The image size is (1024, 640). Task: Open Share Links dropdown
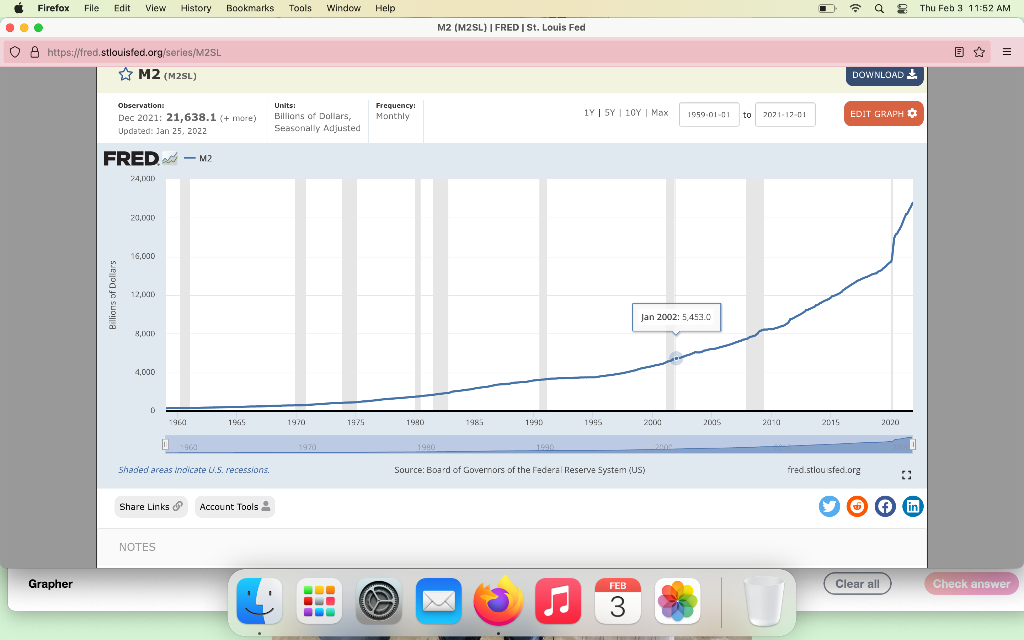pos(151,507)
